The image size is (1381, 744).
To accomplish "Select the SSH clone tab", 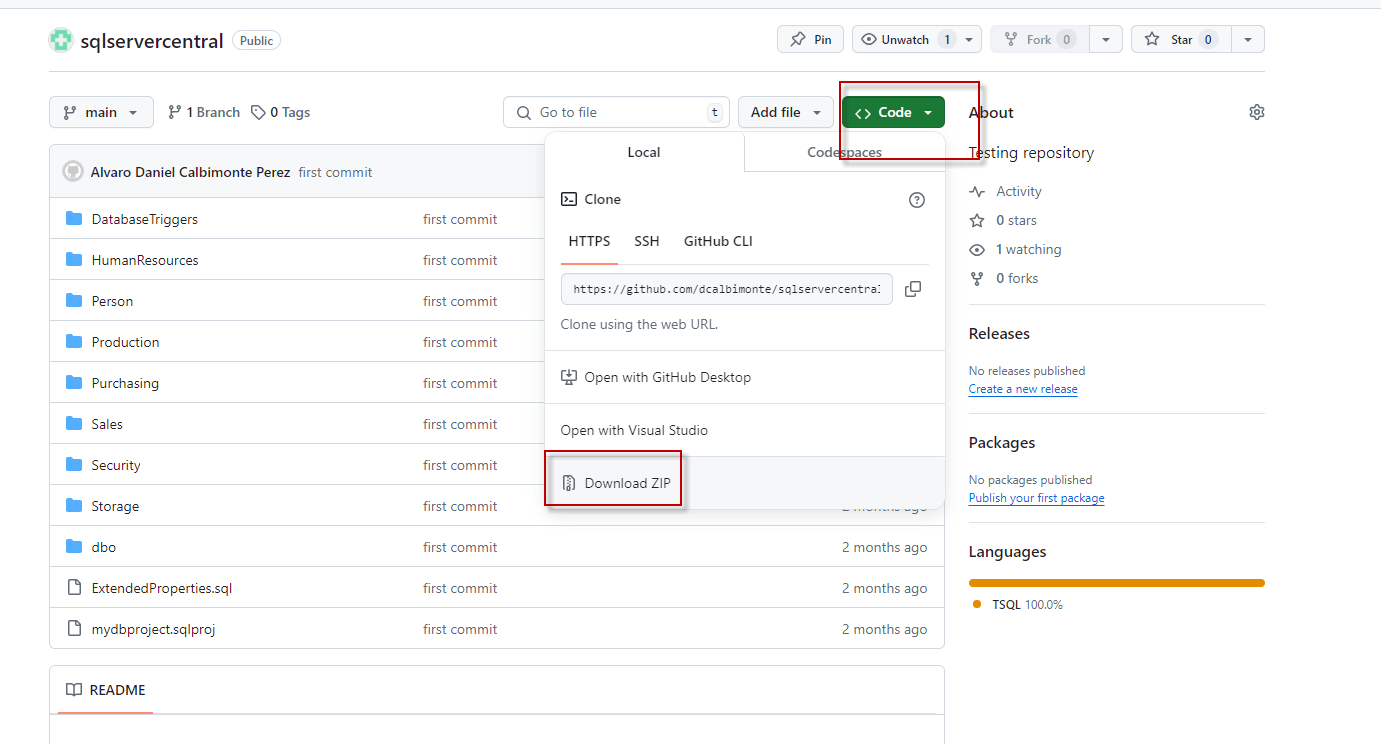I will [646, 241].
